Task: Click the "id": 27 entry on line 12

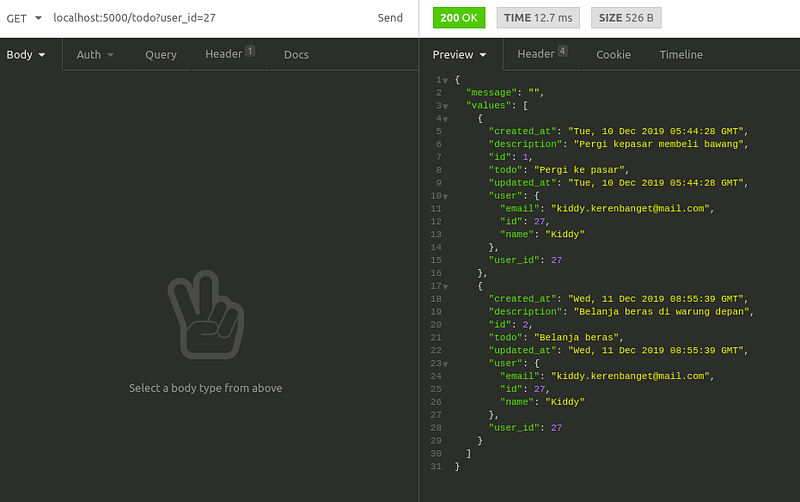Action: (x=524, y=221)
